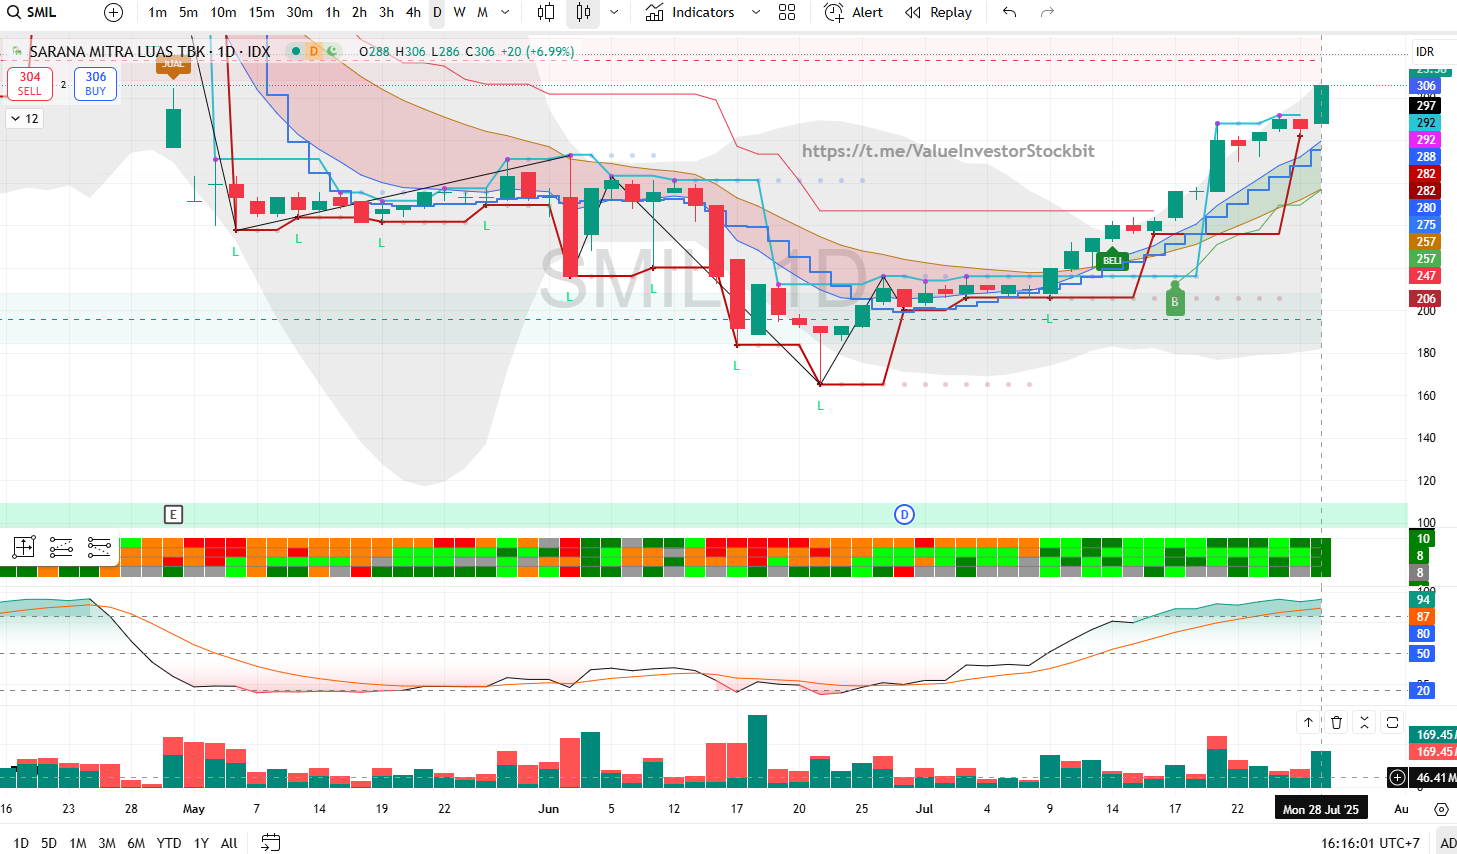Click the 304 SELL button
This screenshot has height=854, width=1457.
point(30,83)
